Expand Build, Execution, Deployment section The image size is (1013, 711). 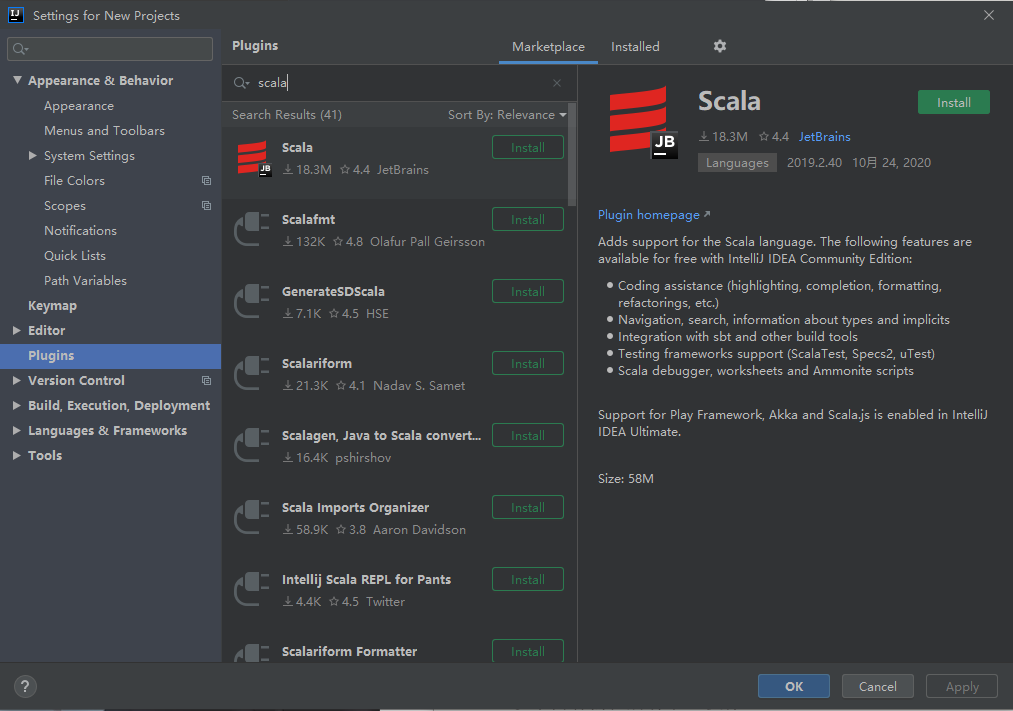pyautogui.click(x=17, y=406)
